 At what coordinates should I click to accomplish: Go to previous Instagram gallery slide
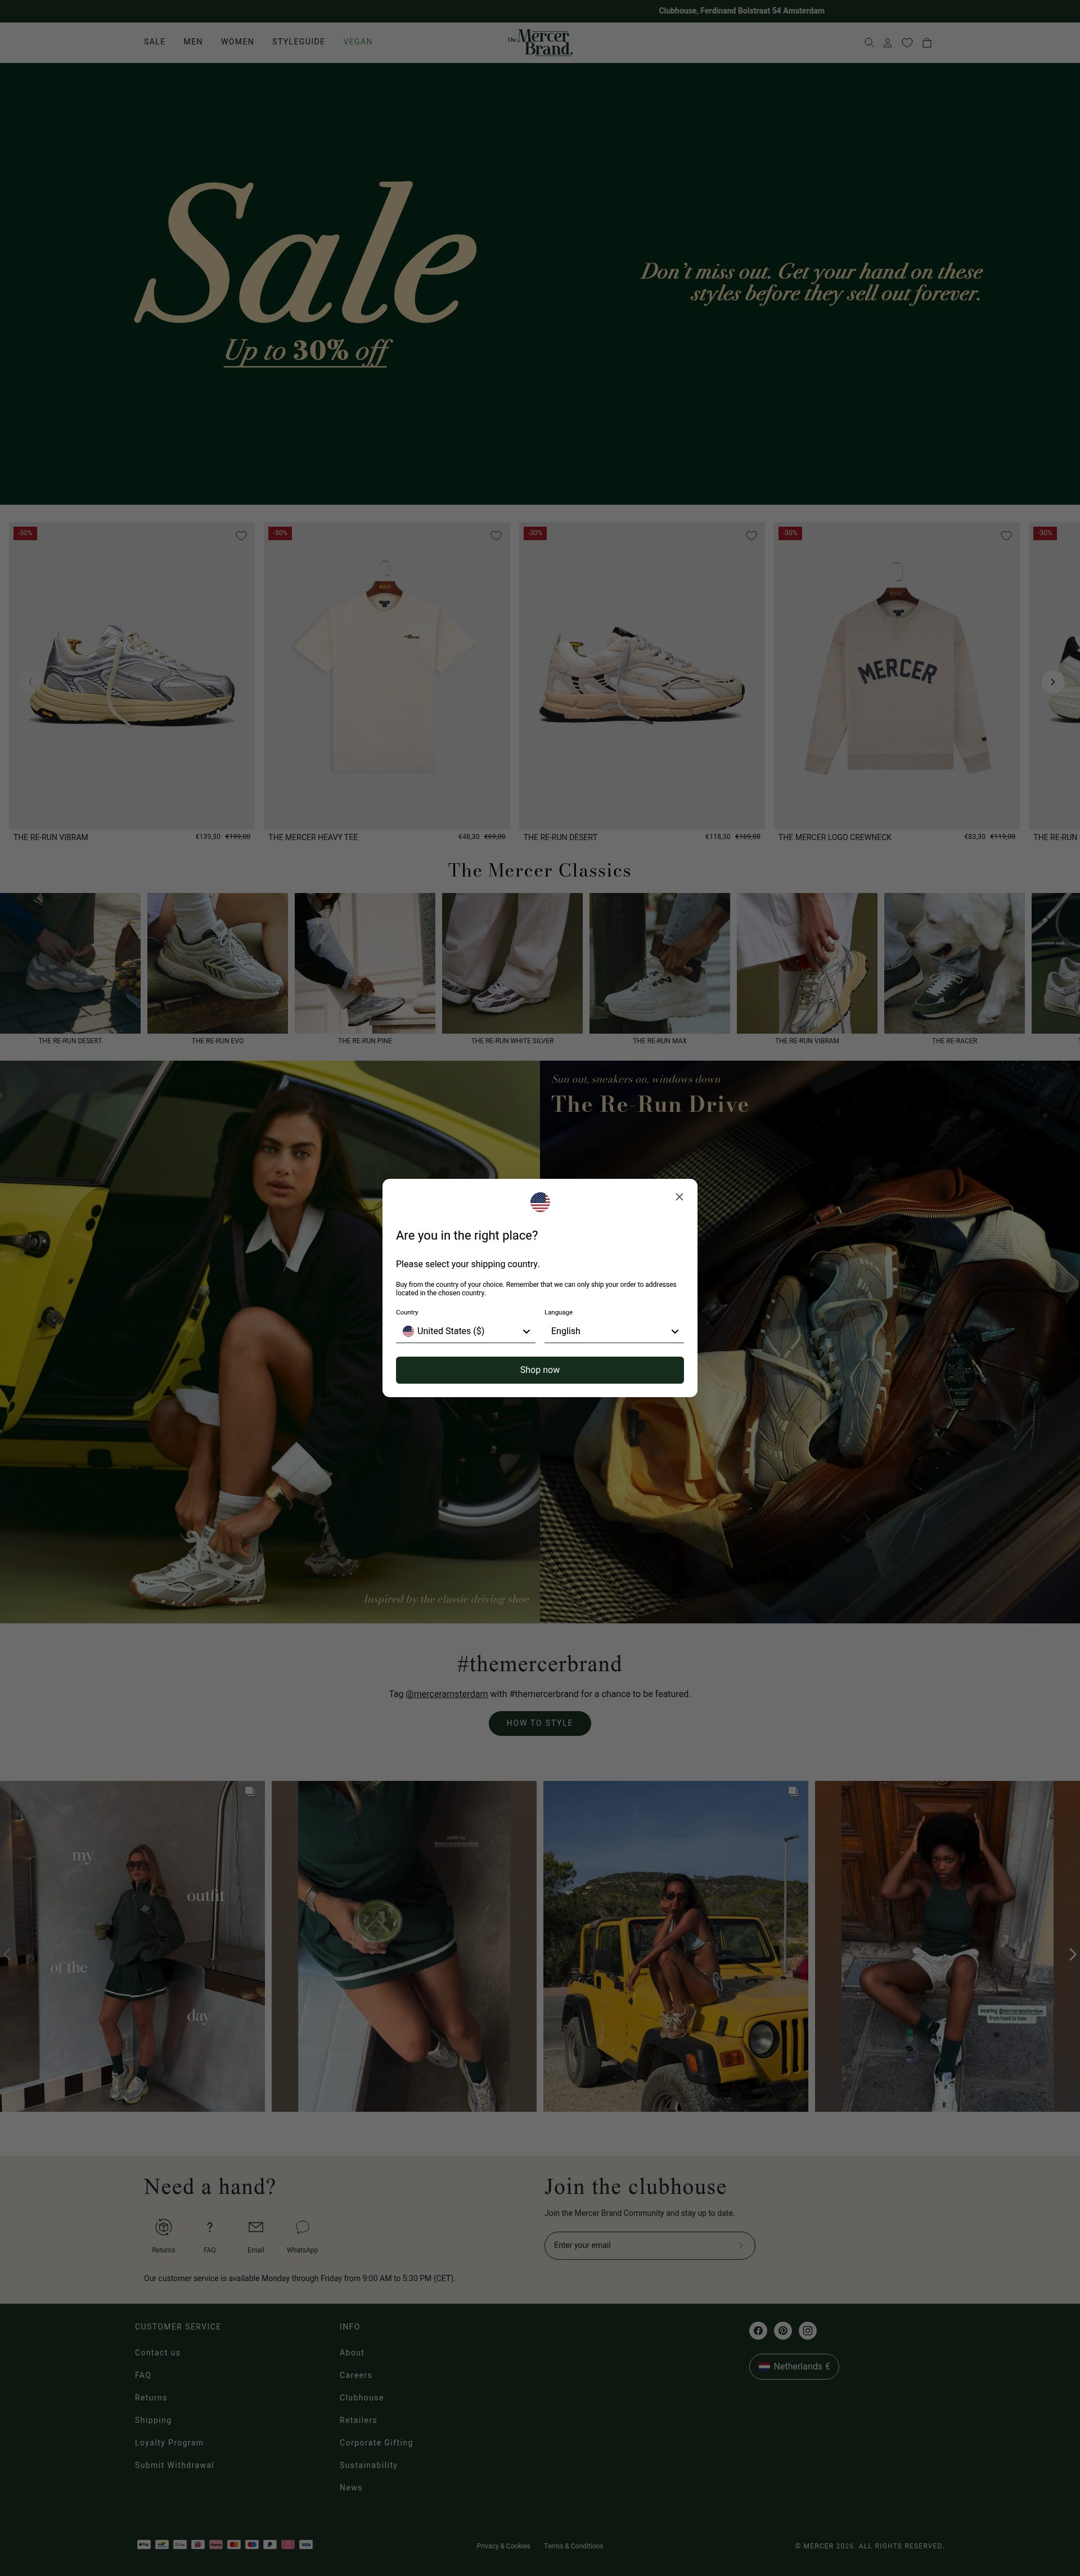click(x=8, y=1954)
